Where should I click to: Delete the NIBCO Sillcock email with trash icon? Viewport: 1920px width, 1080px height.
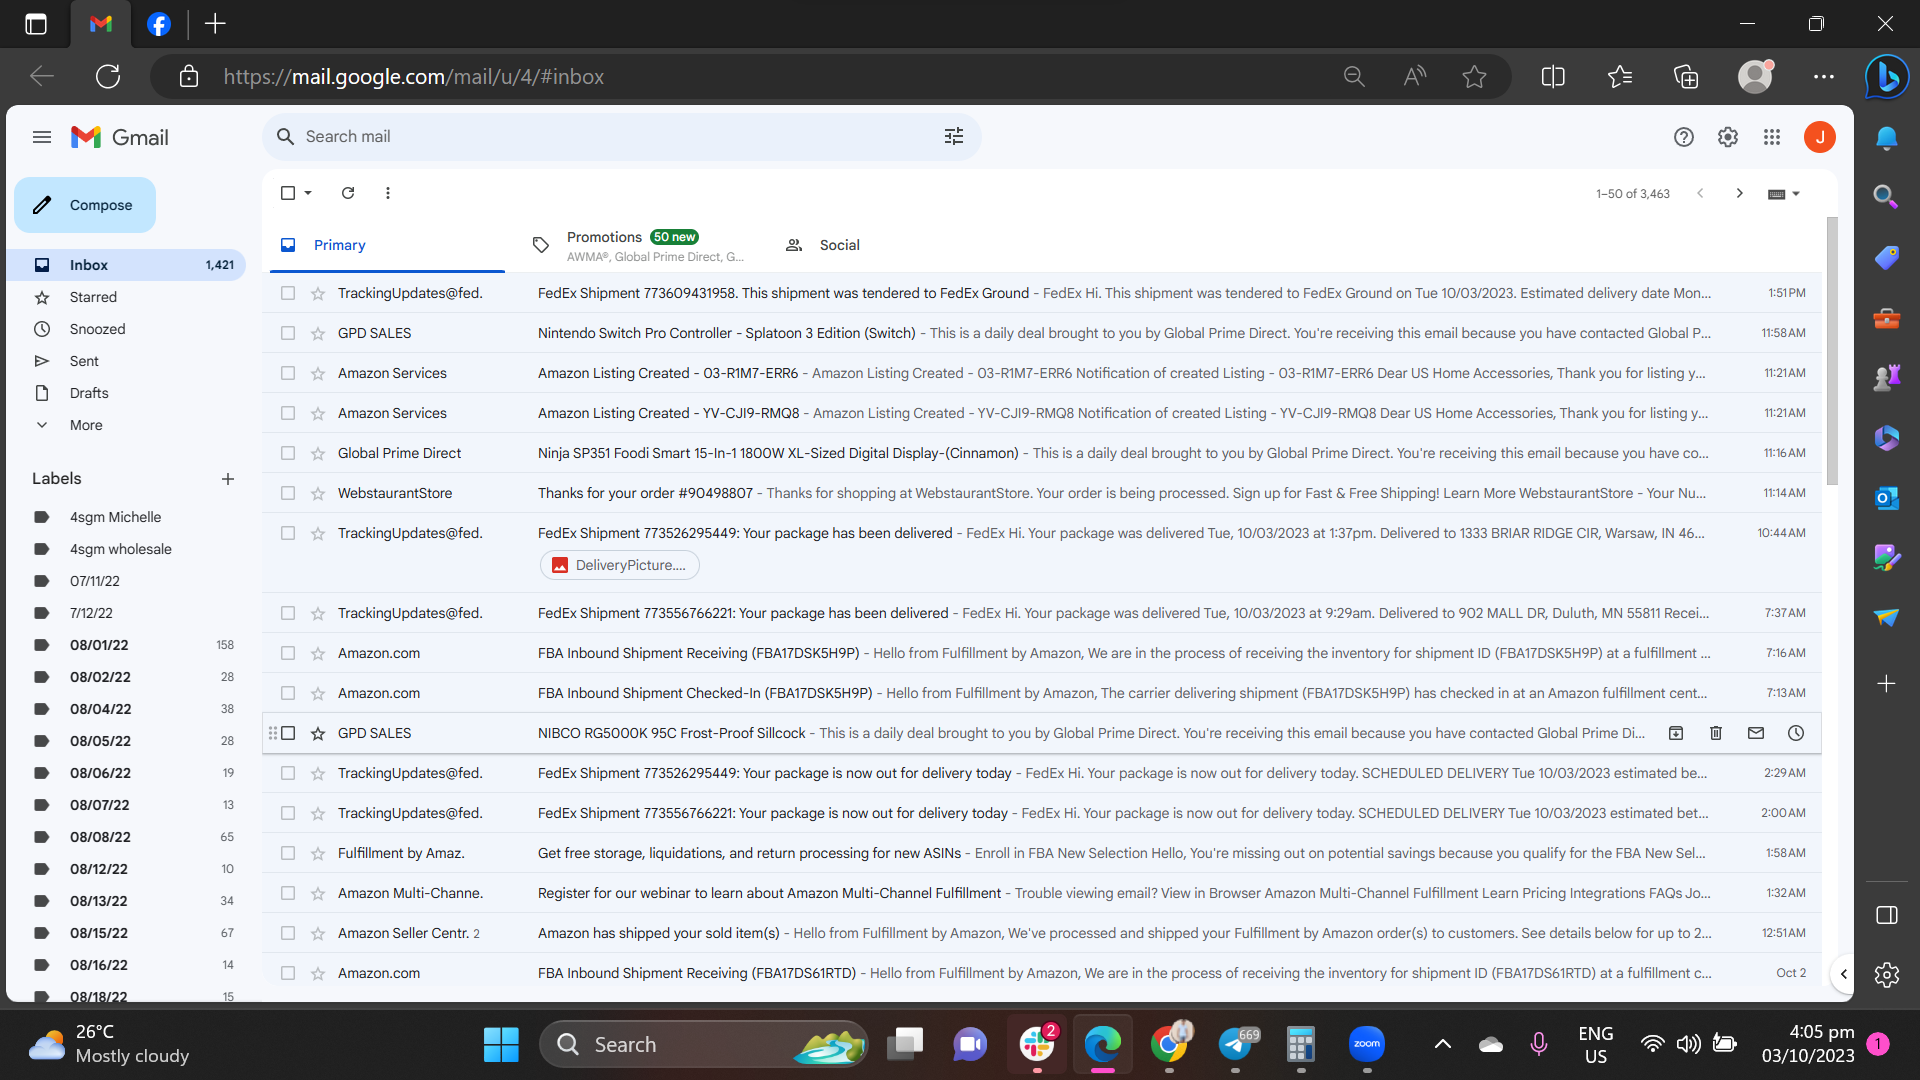(1716, 733)
